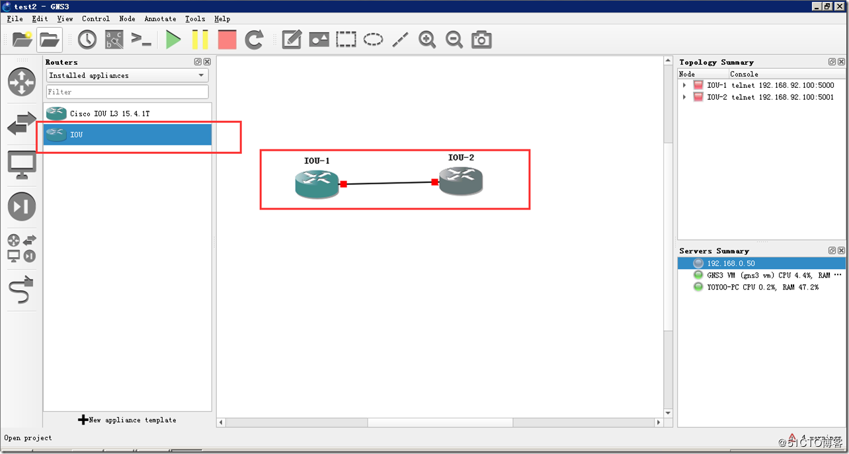Screen dimensions: 849x454
Task: Reload all devices icon
Action: 254,40
